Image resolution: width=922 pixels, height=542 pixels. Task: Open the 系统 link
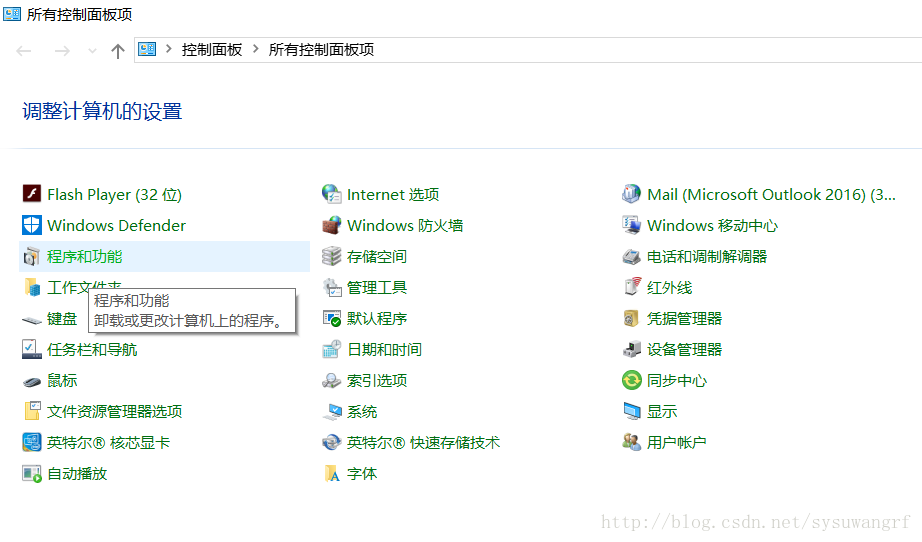click(362, 411)
